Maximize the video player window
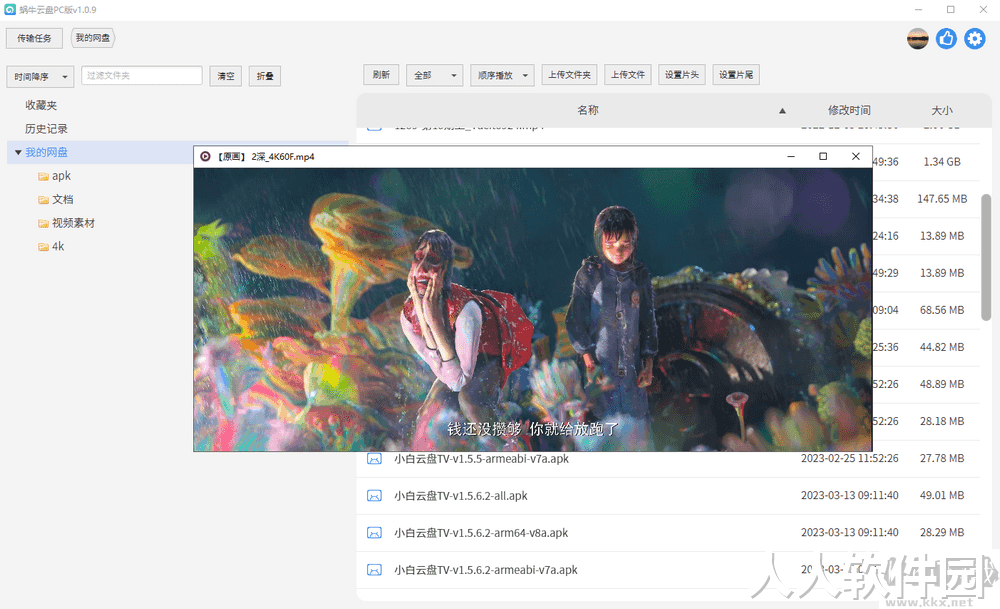Screen dimensions: 1000x609 click(x=823, y=156)
